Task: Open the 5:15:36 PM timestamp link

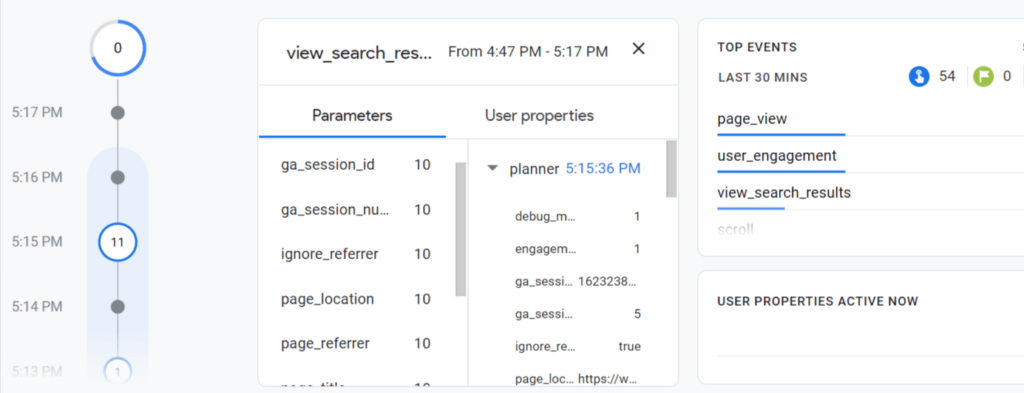Action: 603,169
